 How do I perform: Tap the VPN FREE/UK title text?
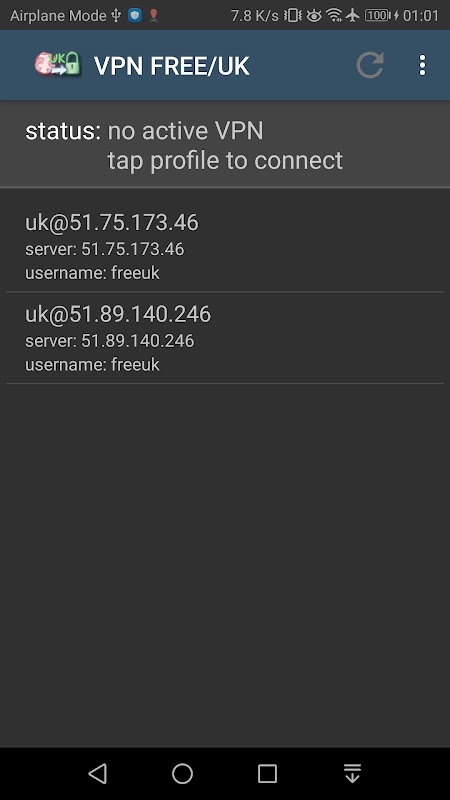click(x=171, y=66)
